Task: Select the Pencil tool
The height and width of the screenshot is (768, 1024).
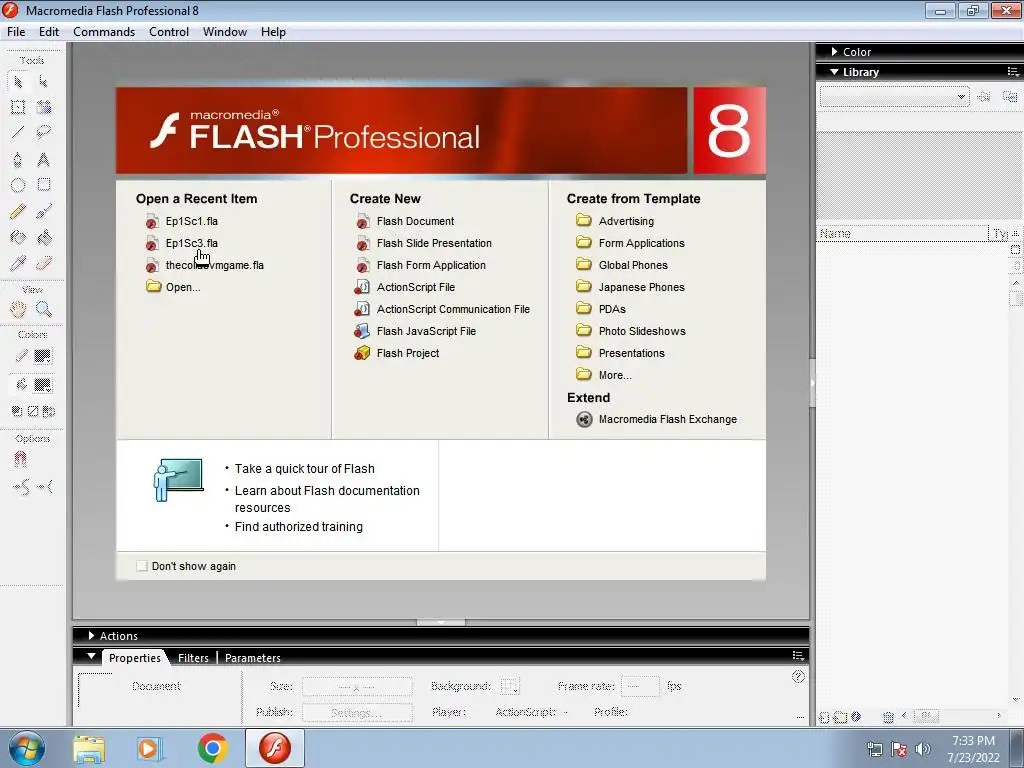Action: coord(18,211)
